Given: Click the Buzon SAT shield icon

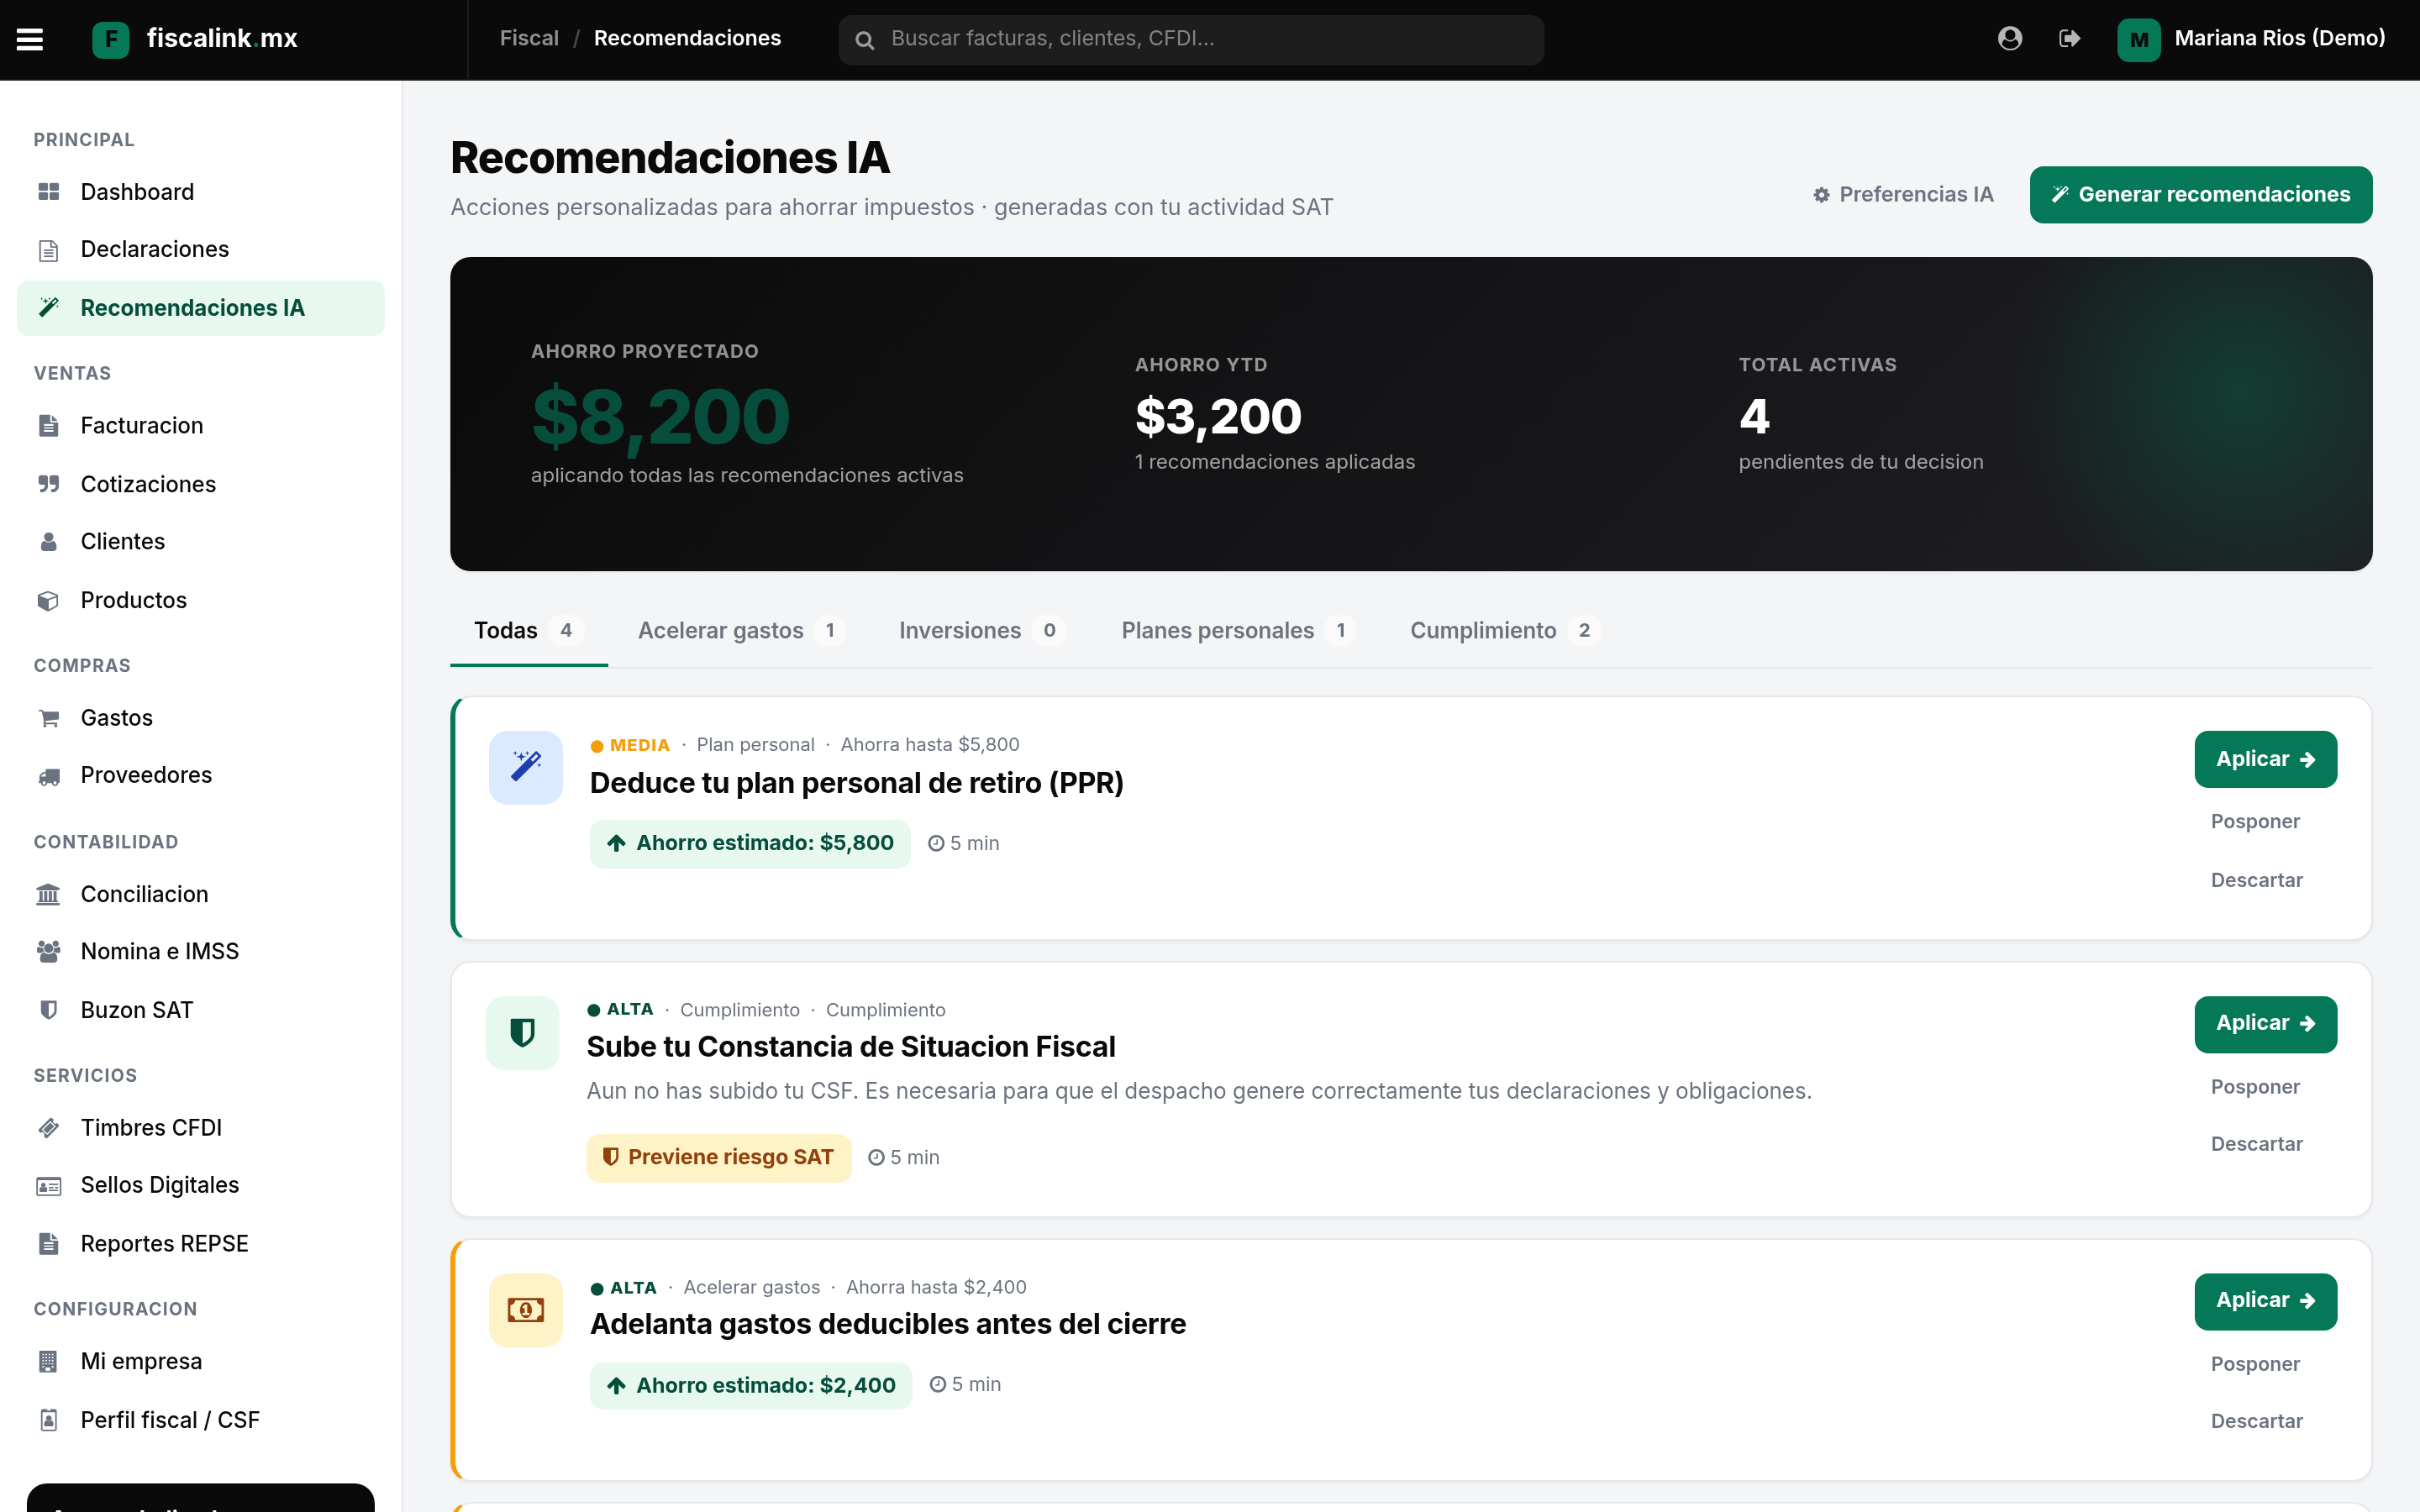Looking at the screenshot, I should point(48,1010).
